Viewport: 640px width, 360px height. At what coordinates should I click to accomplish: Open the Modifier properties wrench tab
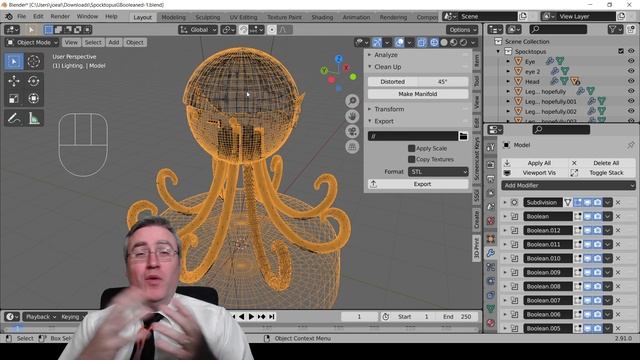[x=491, y=253]
